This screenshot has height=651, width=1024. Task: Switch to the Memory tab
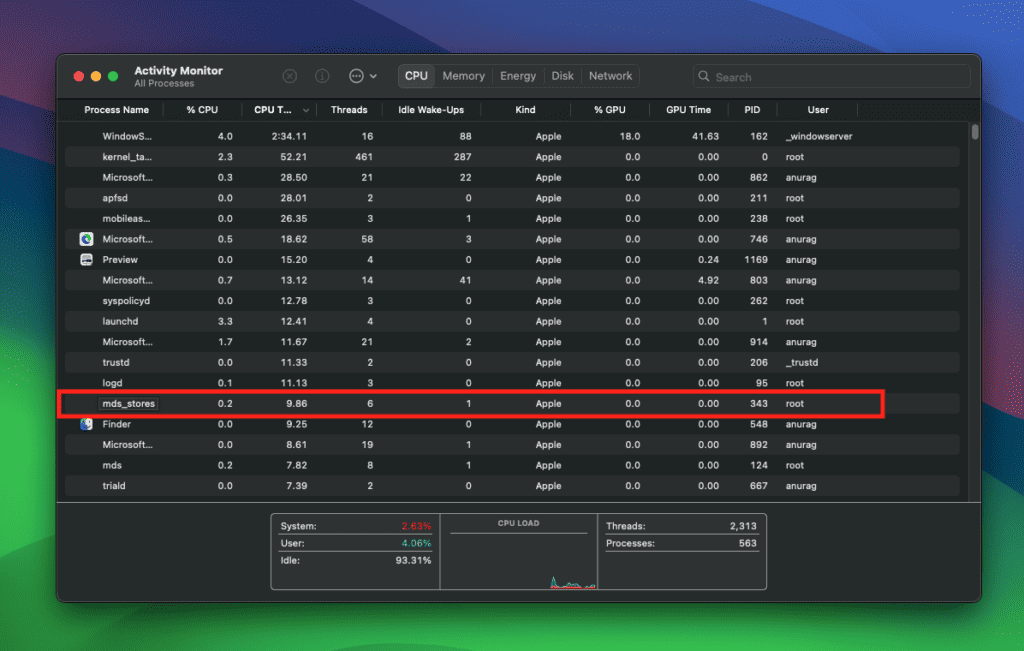[x=463, y=76]
